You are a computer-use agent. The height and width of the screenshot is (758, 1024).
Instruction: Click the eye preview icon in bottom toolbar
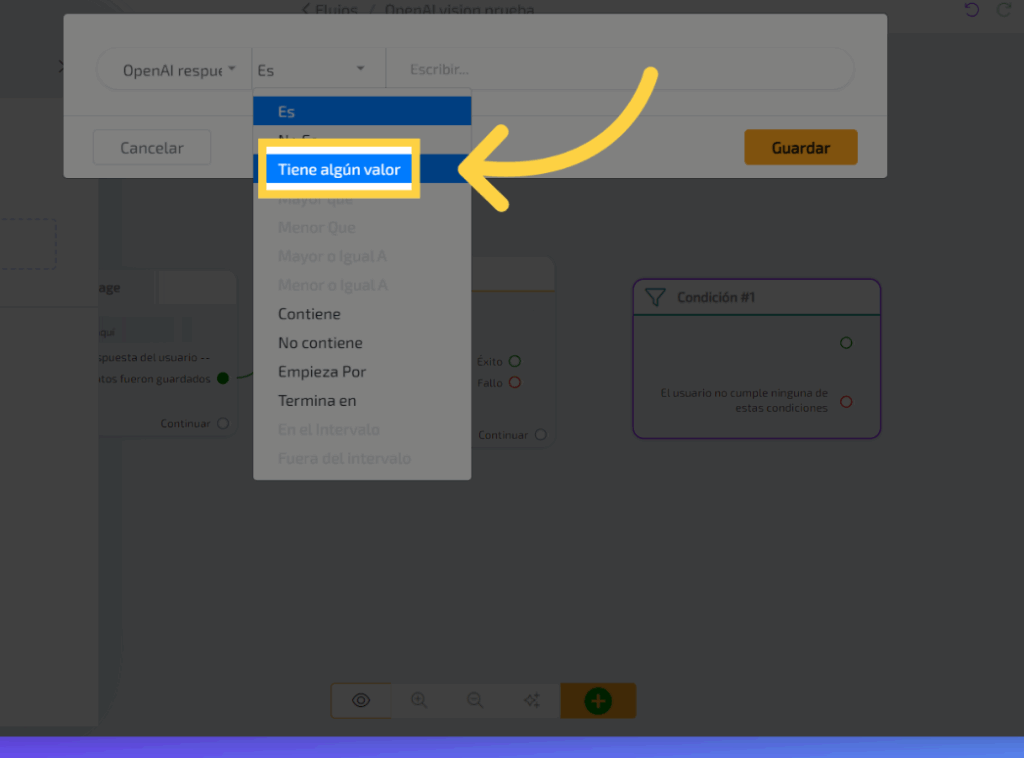pos(361,701)
